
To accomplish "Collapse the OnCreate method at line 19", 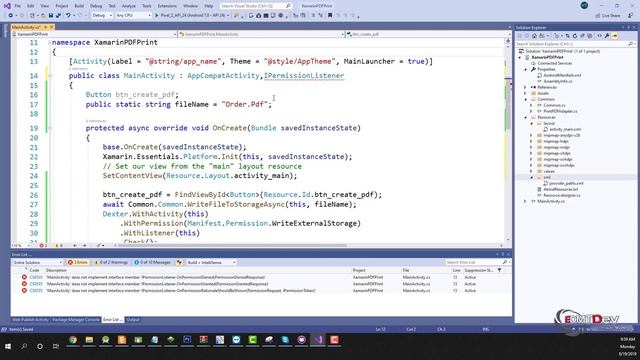I will [x=50, y=128].
